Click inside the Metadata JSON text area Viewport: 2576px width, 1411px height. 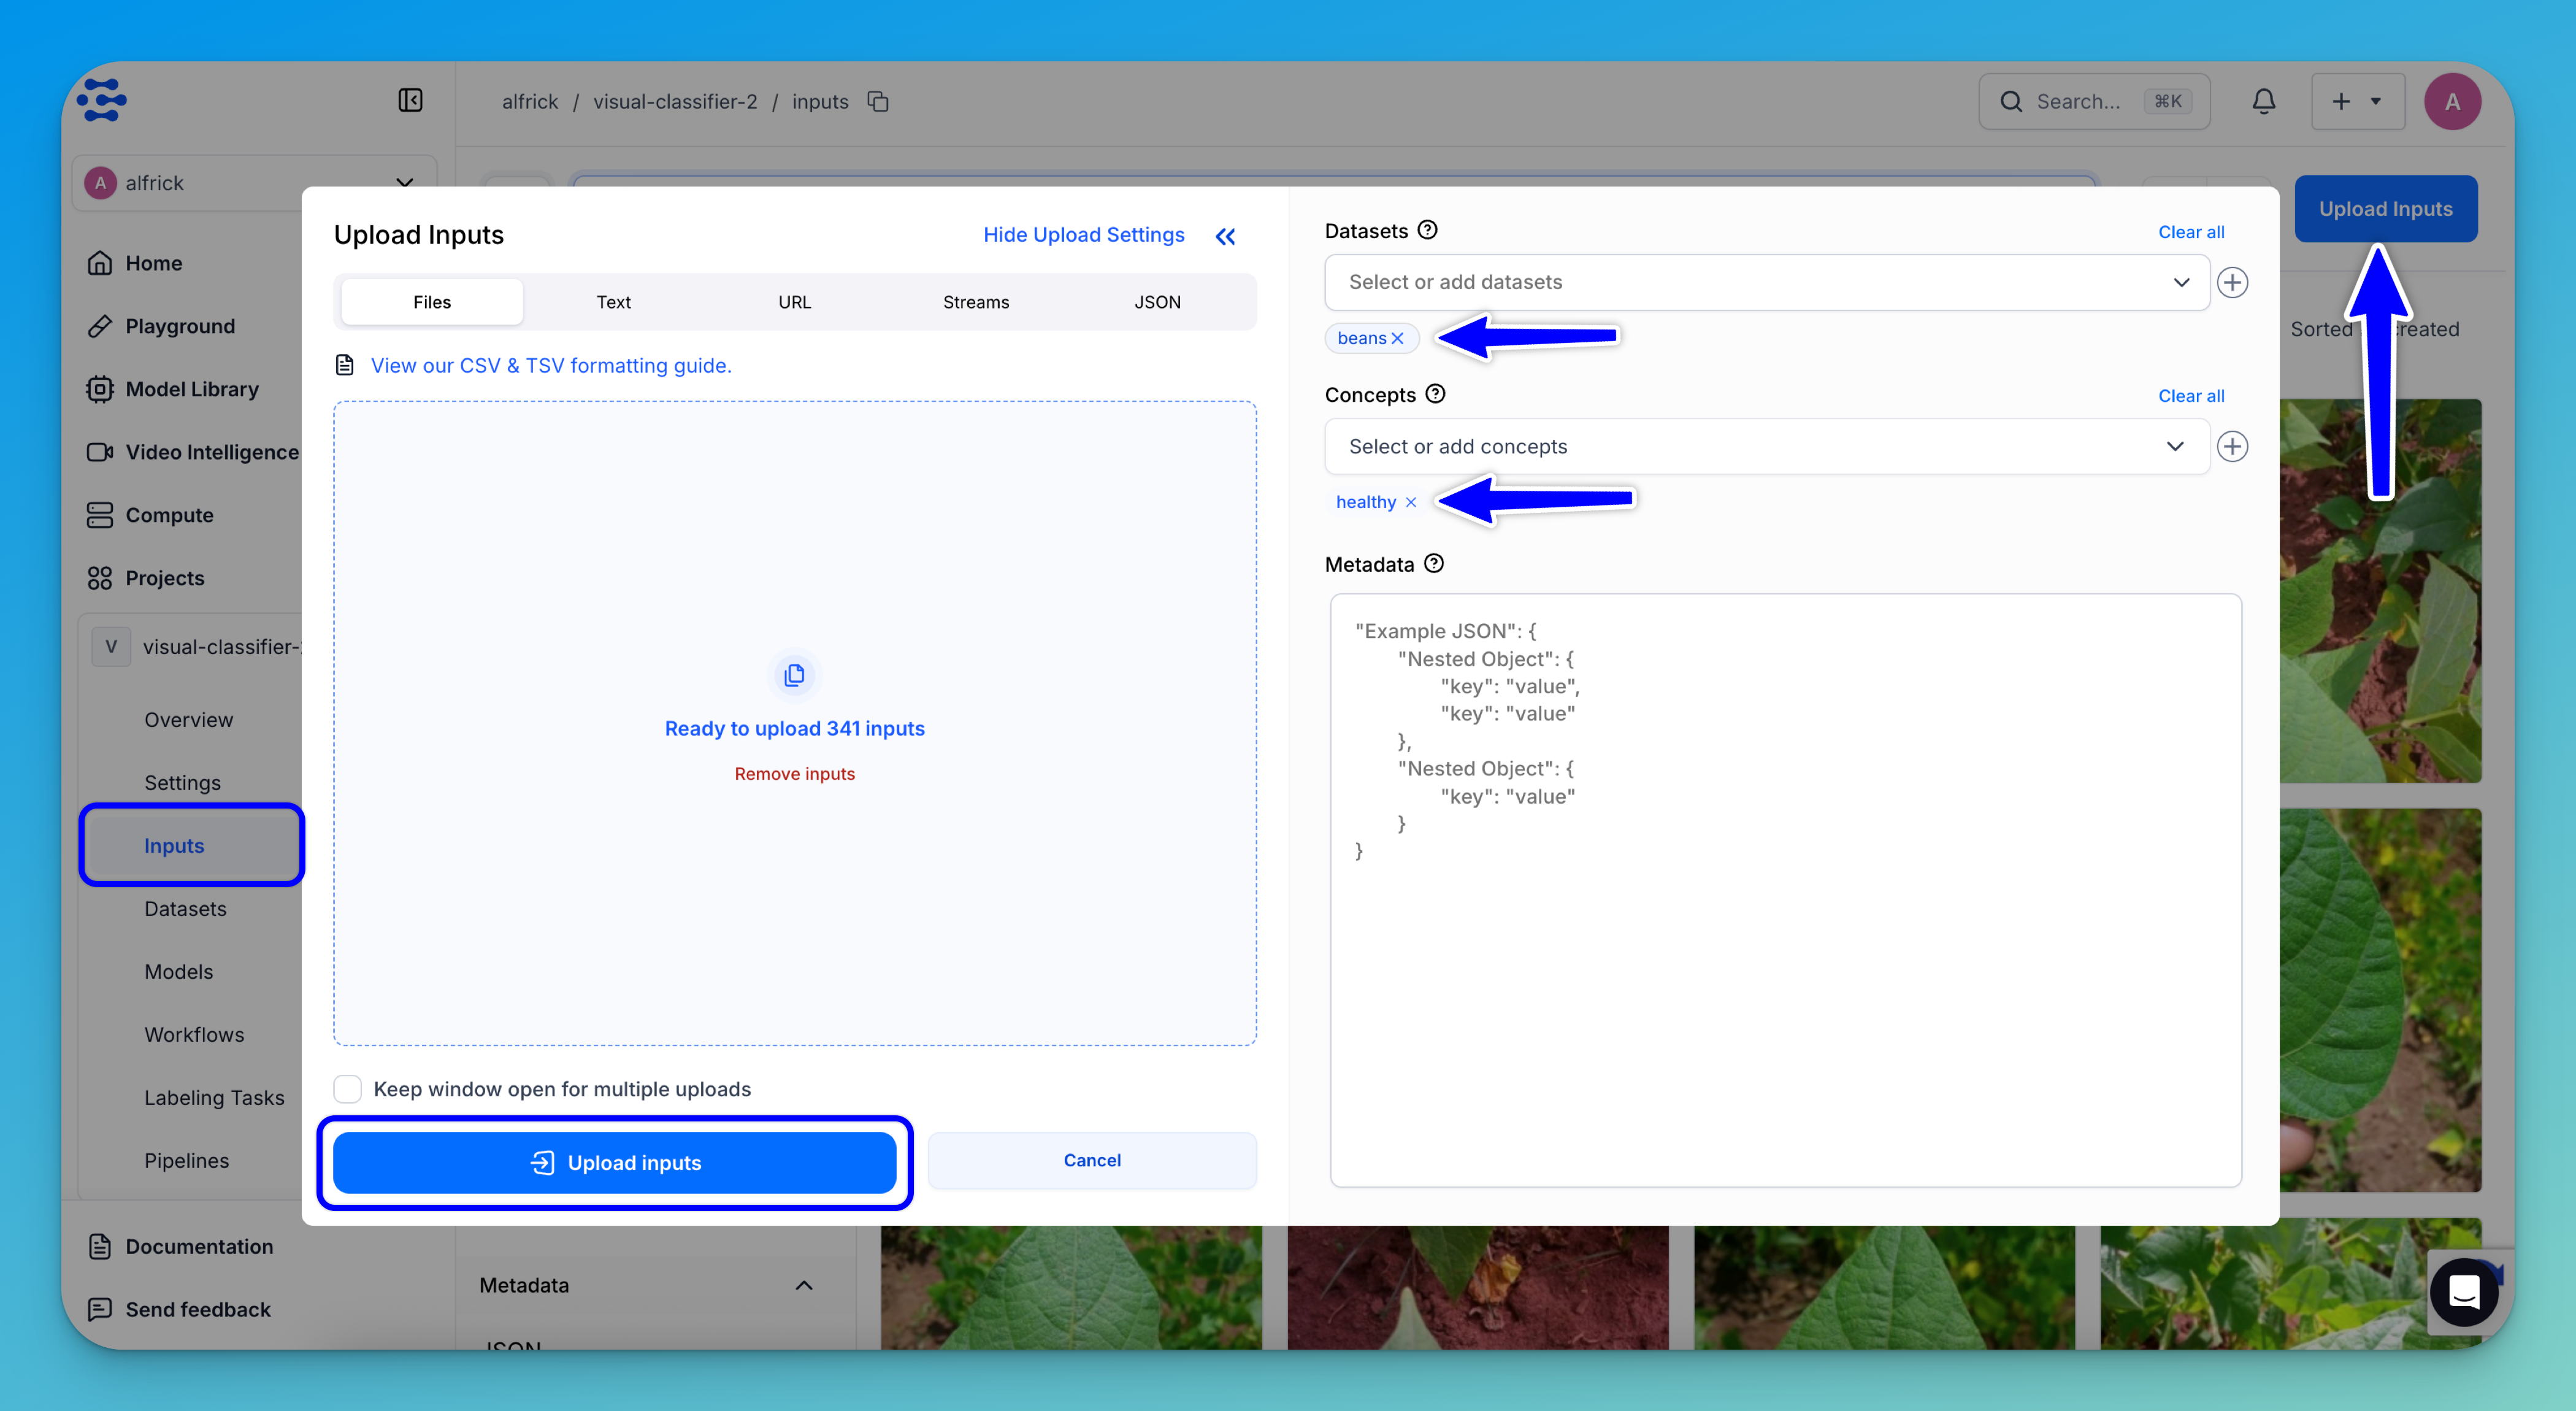coord(1785,1000)
